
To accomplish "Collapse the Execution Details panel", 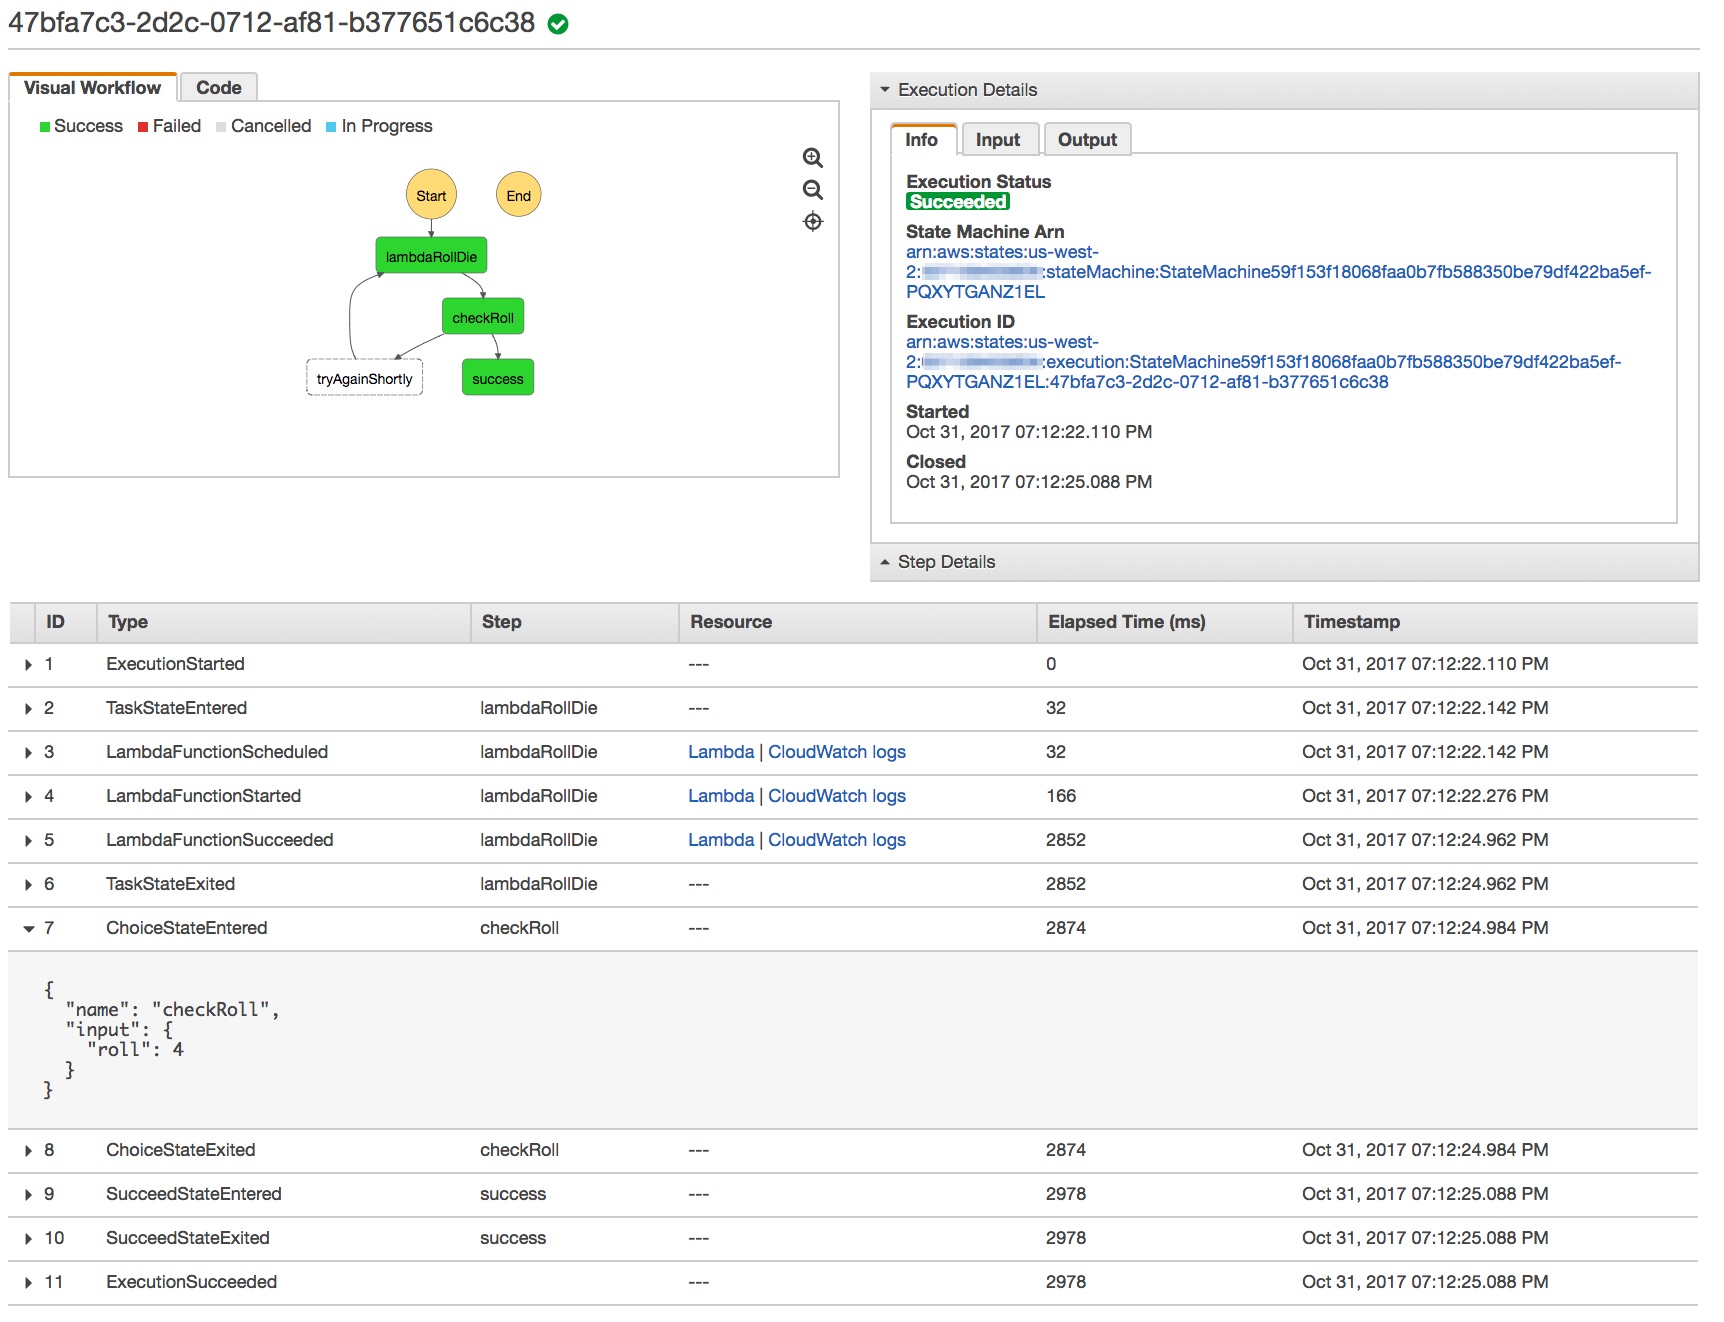I will pyautogui.click(x=885, y=90).
